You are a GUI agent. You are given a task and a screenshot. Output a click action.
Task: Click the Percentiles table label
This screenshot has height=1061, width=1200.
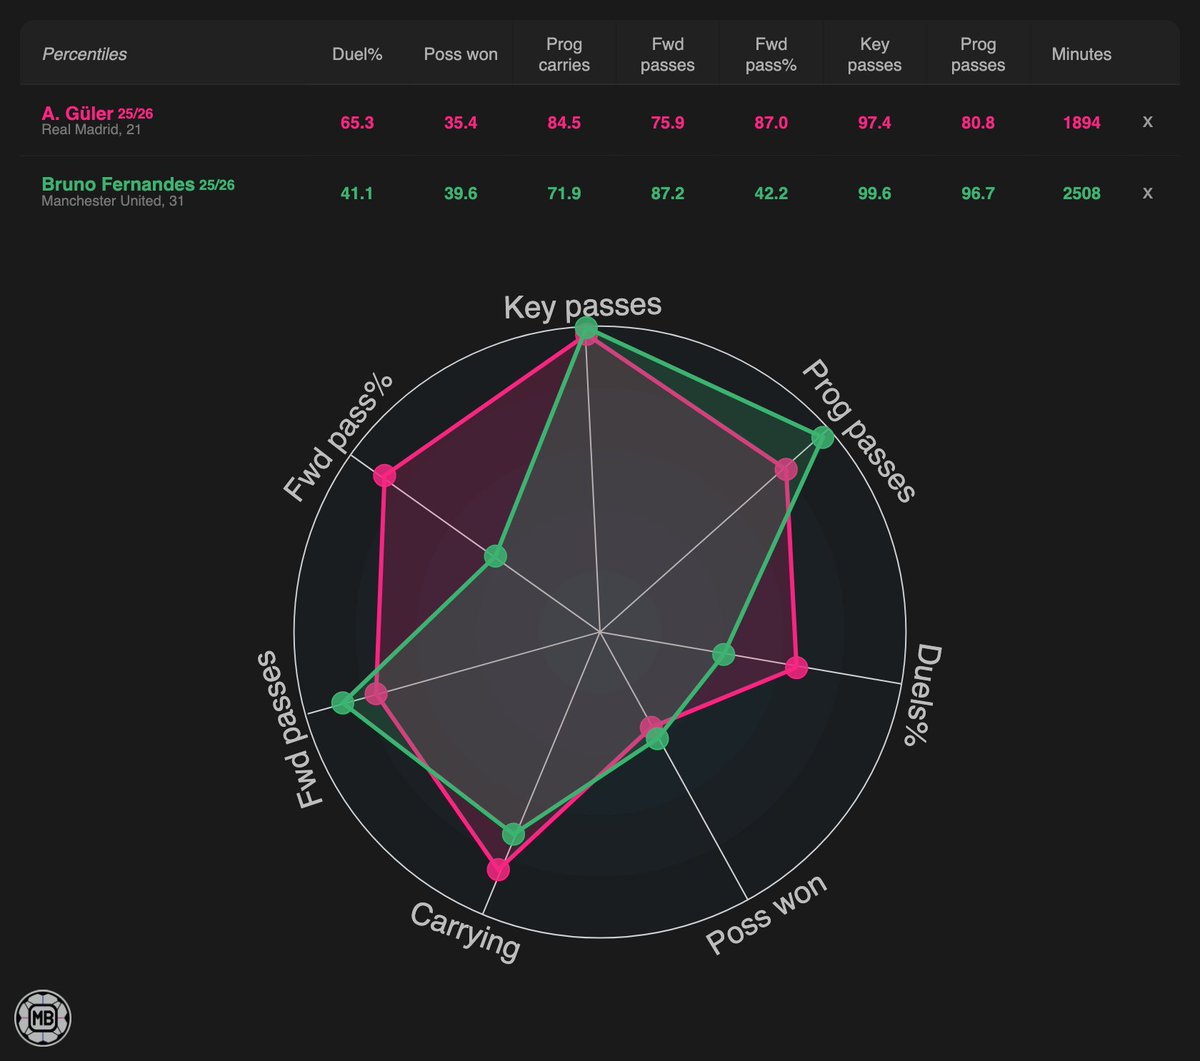[85, 54]
